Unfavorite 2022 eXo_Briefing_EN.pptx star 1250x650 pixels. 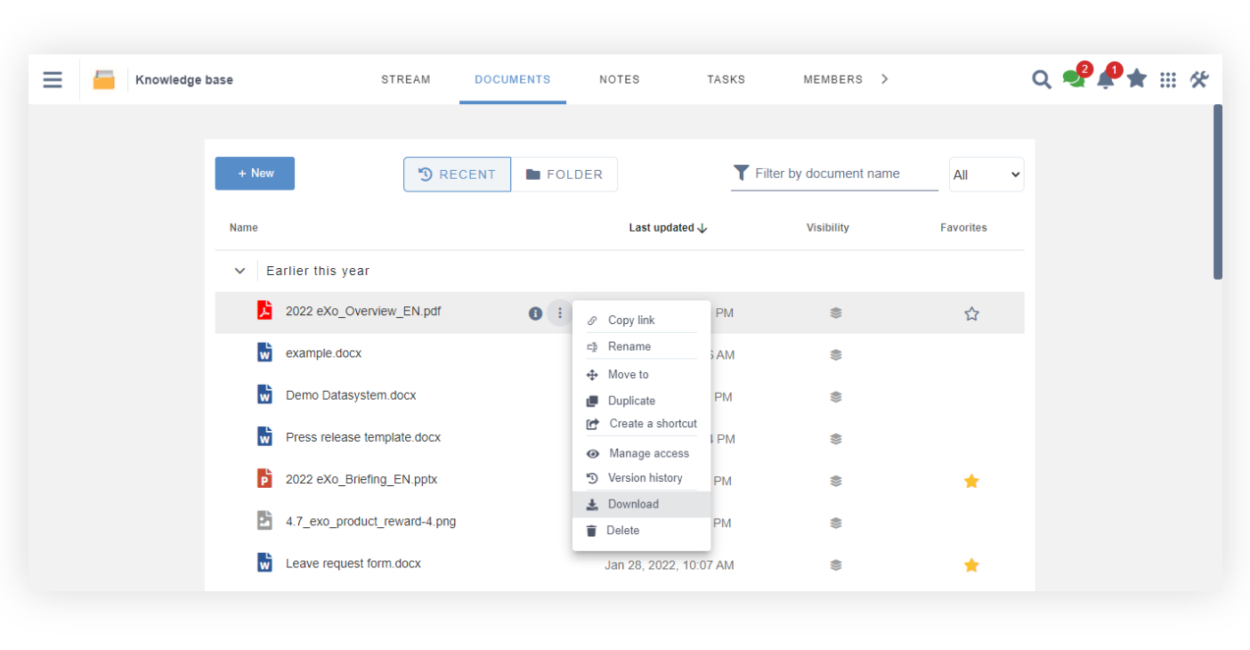point(971,481)
